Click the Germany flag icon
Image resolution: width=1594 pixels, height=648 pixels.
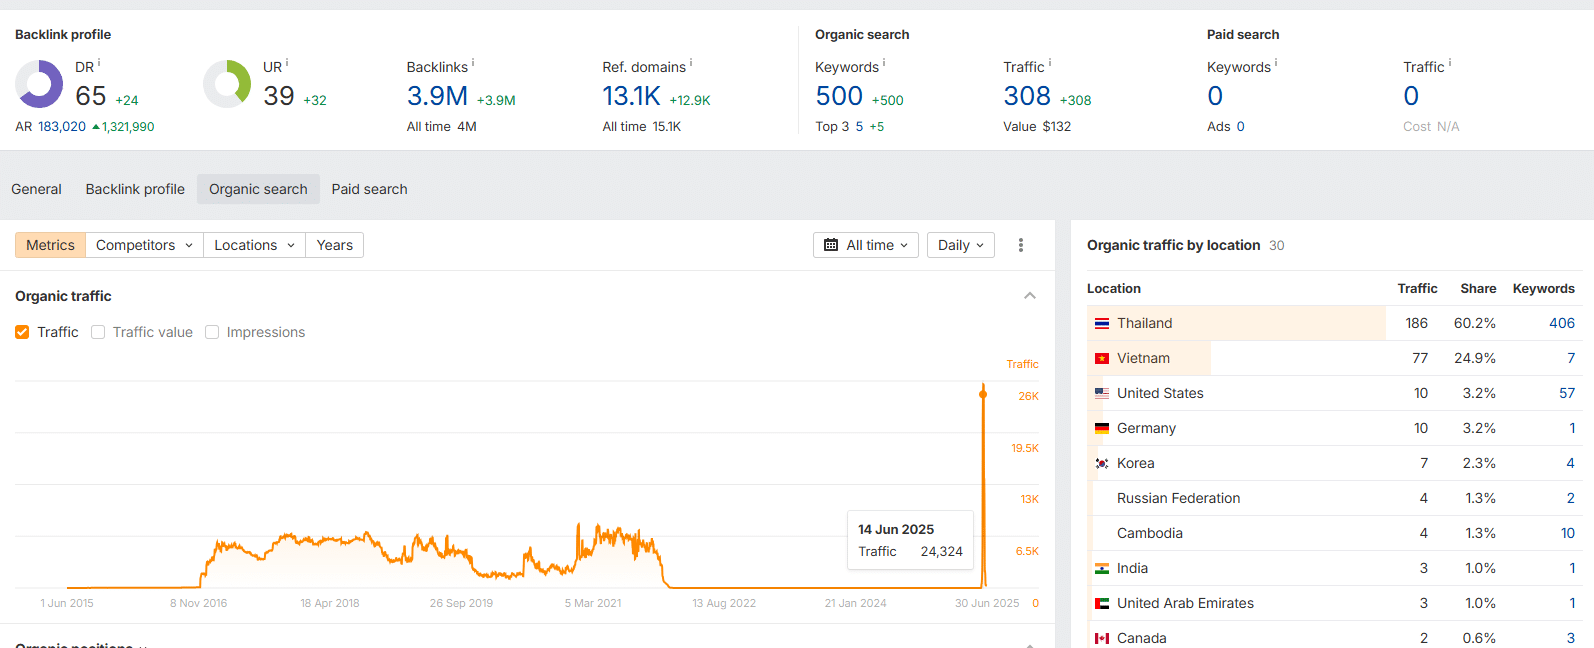coord(1102,429)
